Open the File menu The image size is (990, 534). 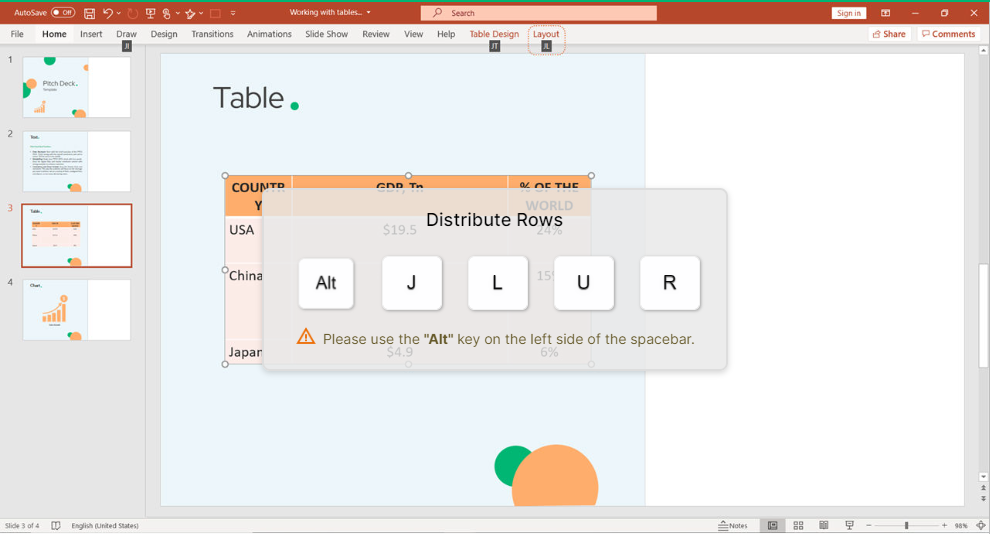17,34
